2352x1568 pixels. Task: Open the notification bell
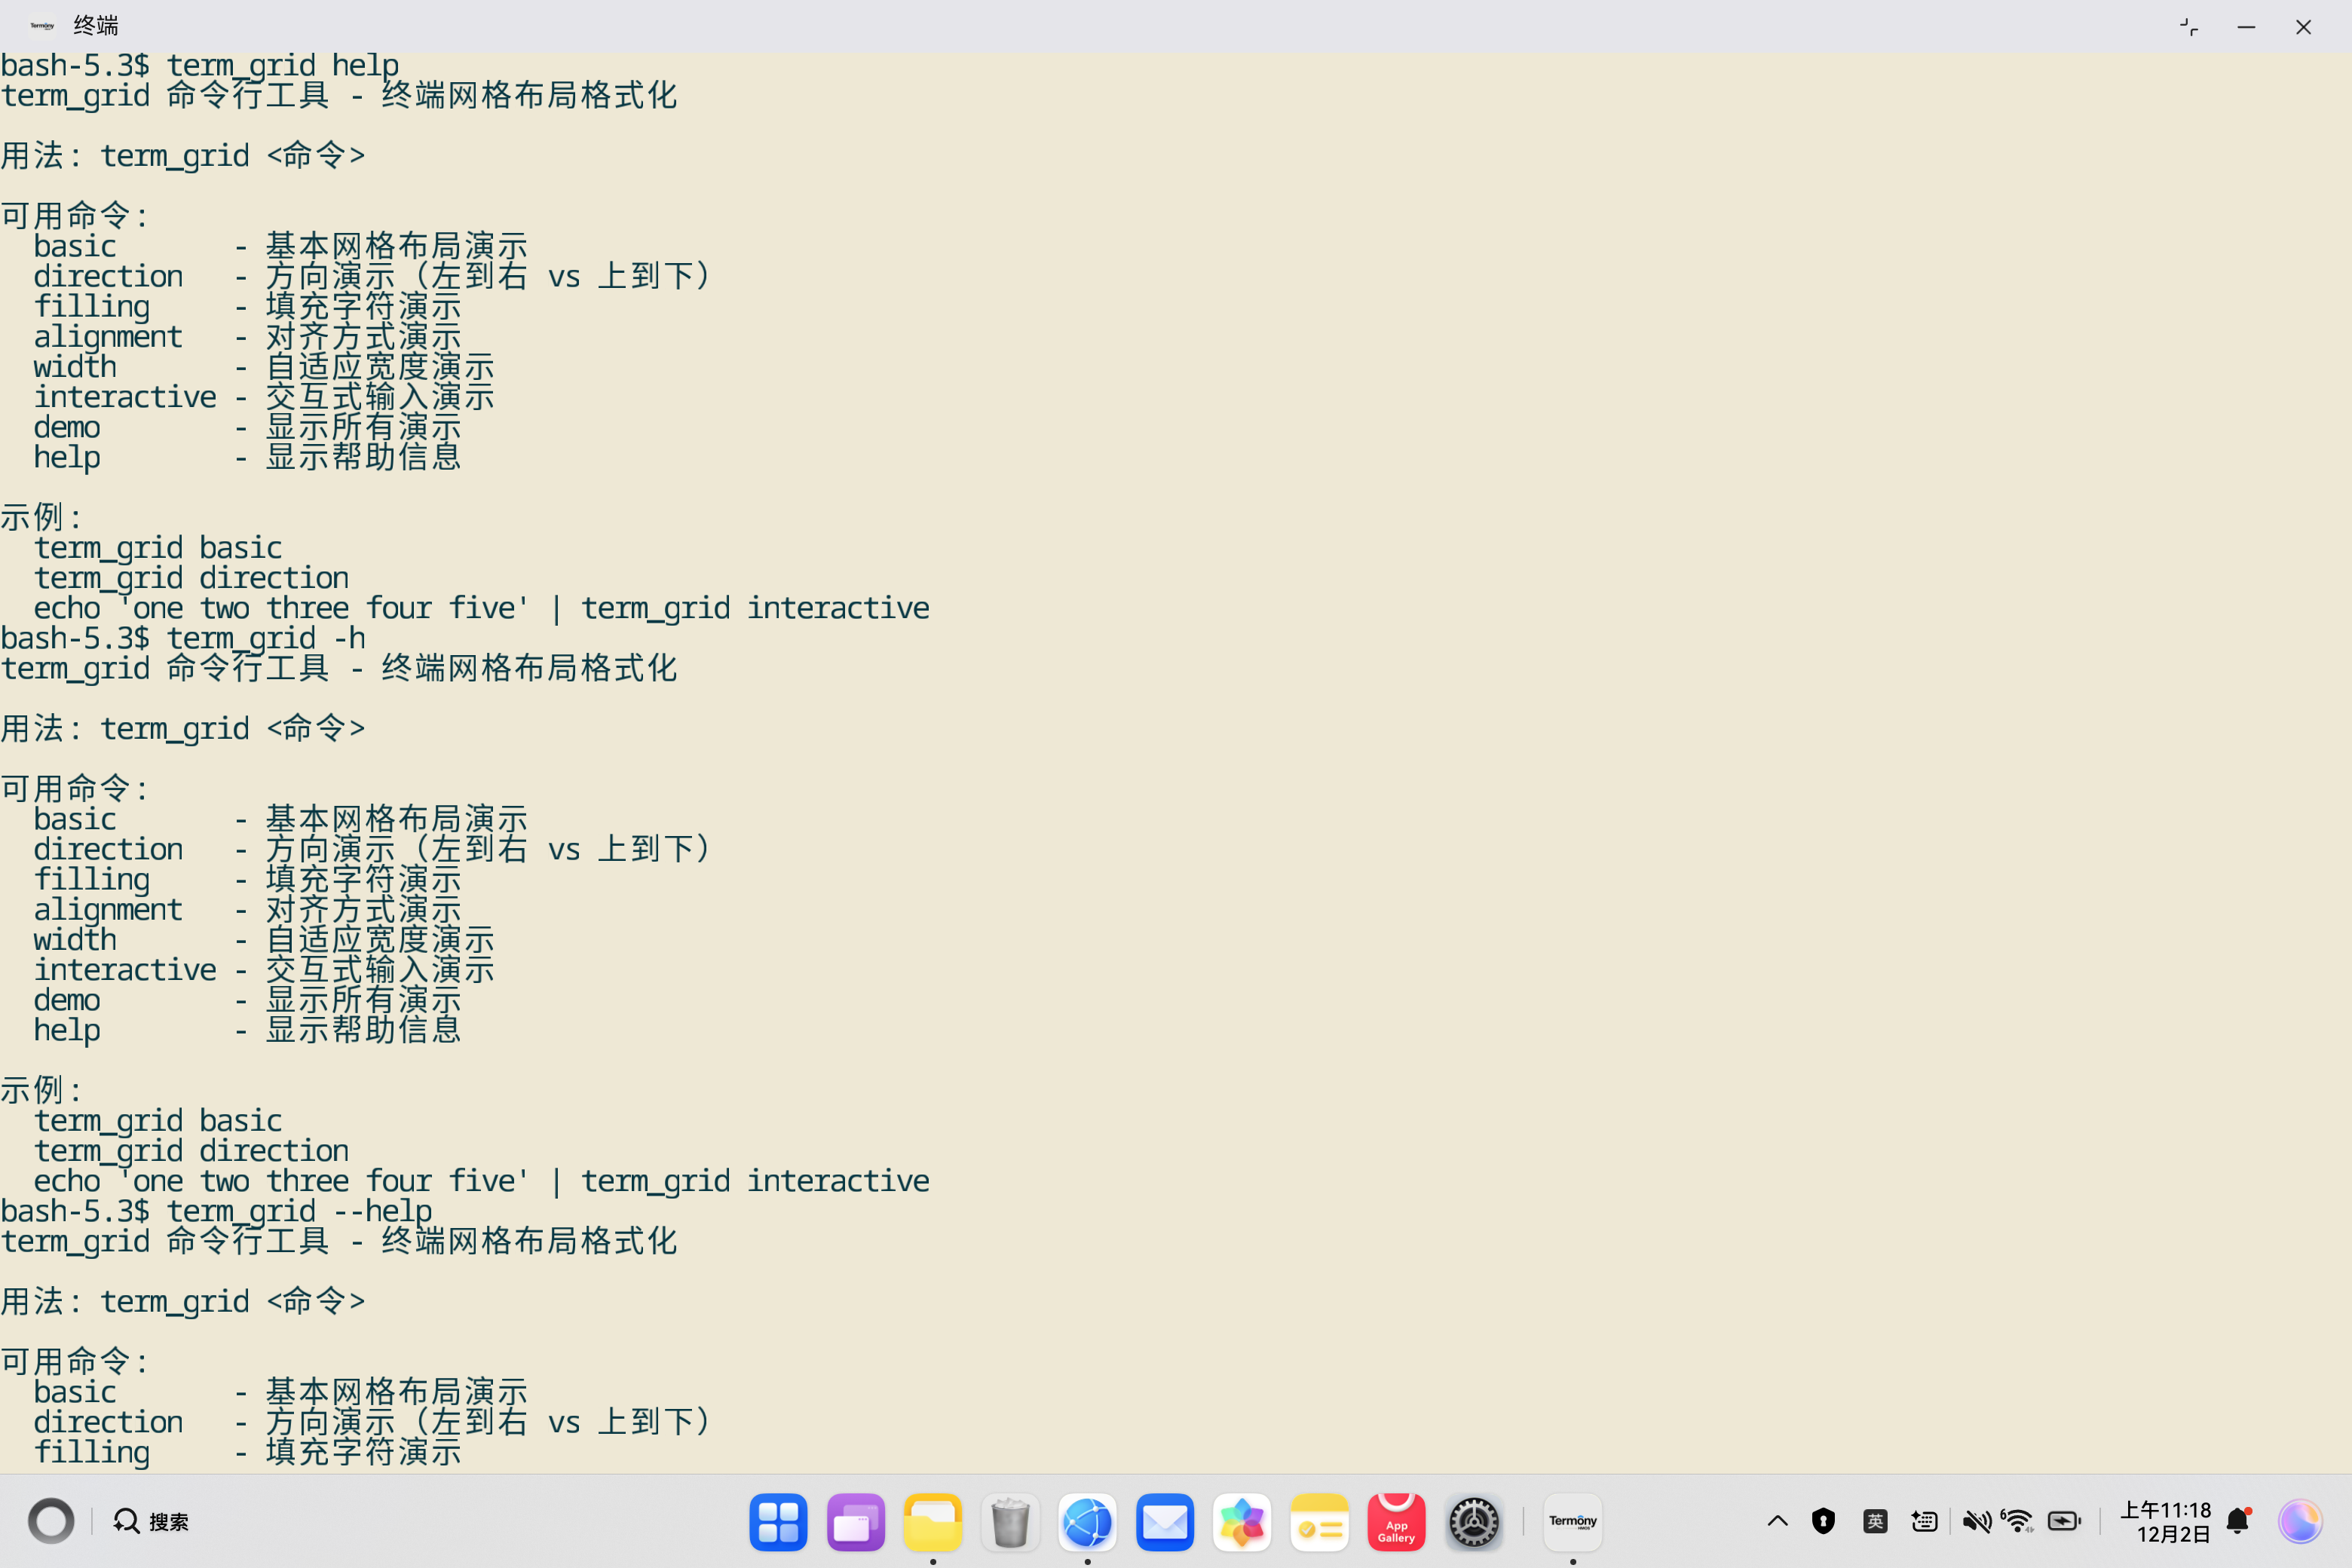coord(2238,1522)
